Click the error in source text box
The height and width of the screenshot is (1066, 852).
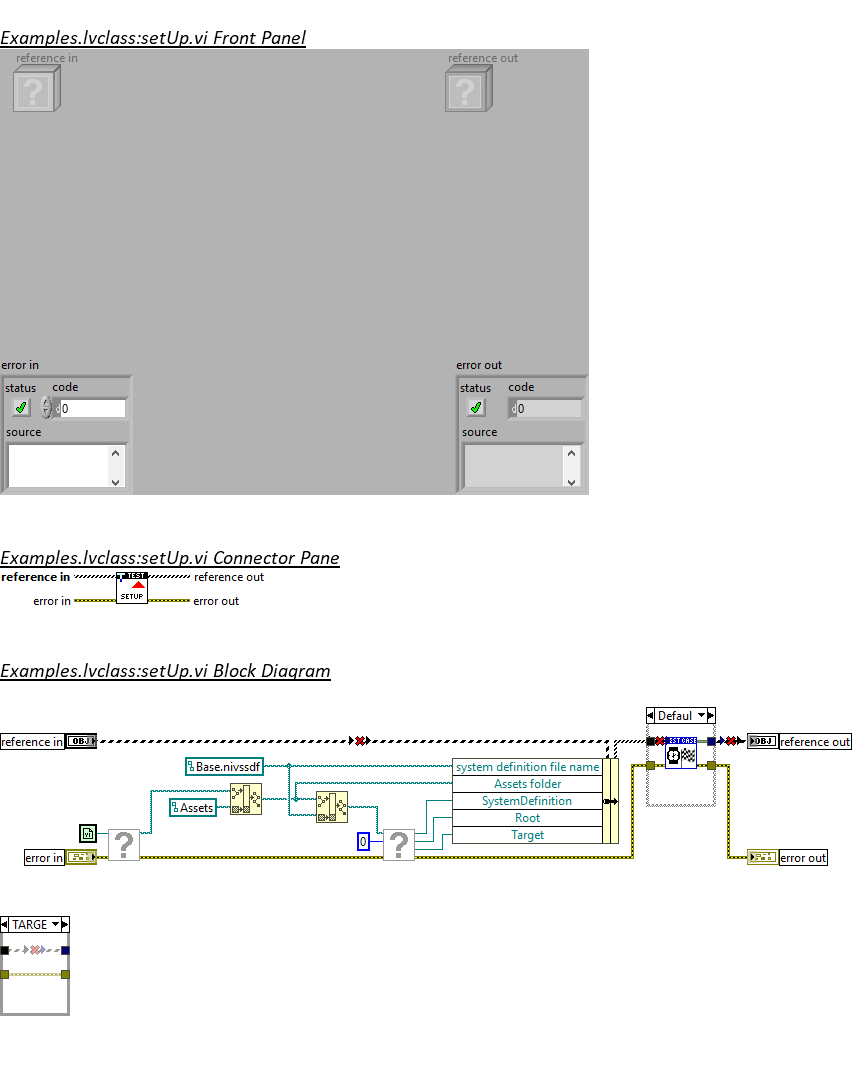click(x=58, y=466)
